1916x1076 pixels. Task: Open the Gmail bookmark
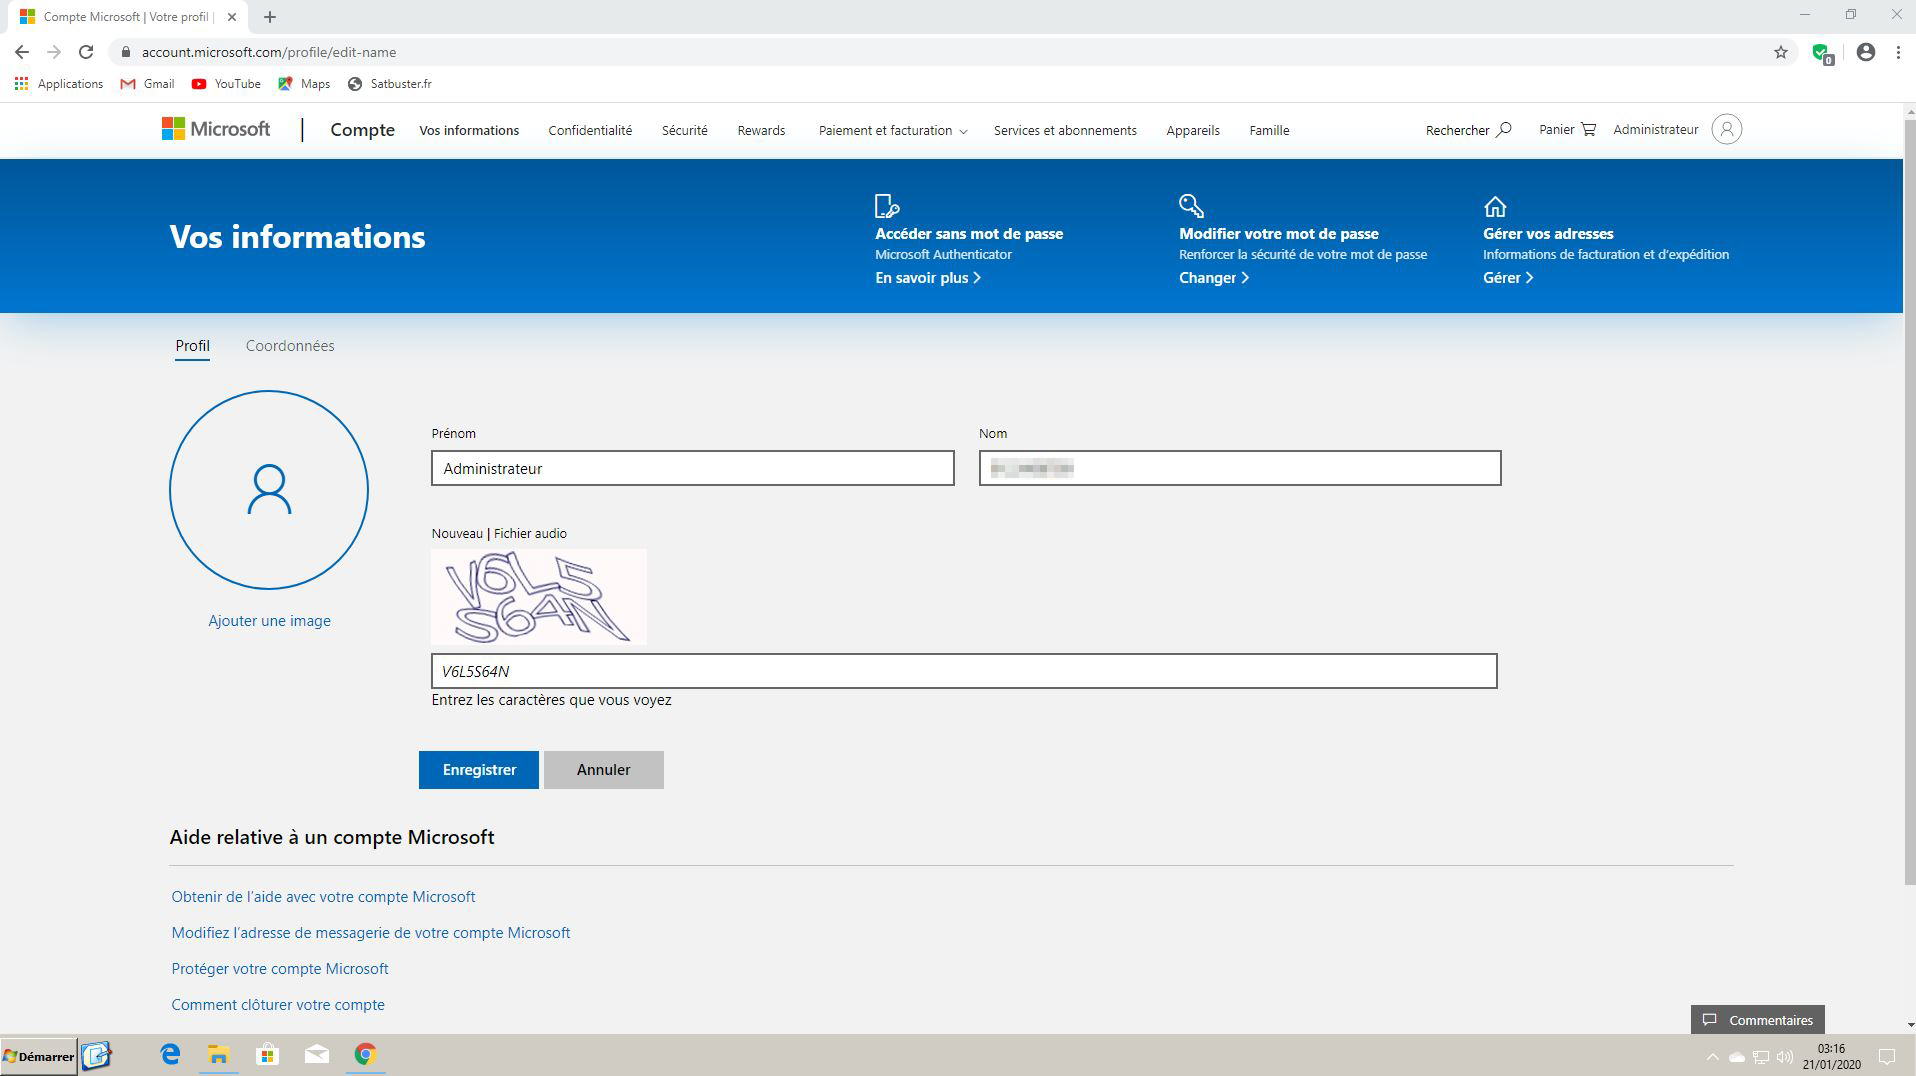tap(147, 84)
